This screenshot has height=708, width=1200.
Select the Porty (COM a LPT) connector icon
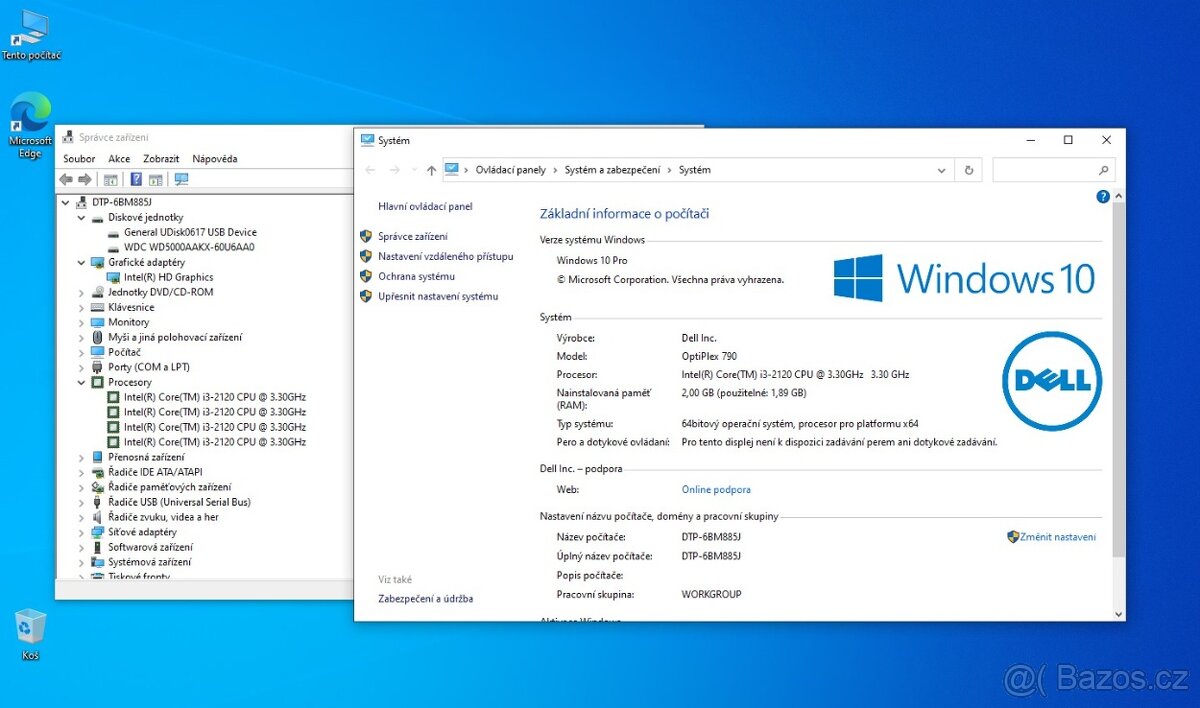[x=98, y=367]
